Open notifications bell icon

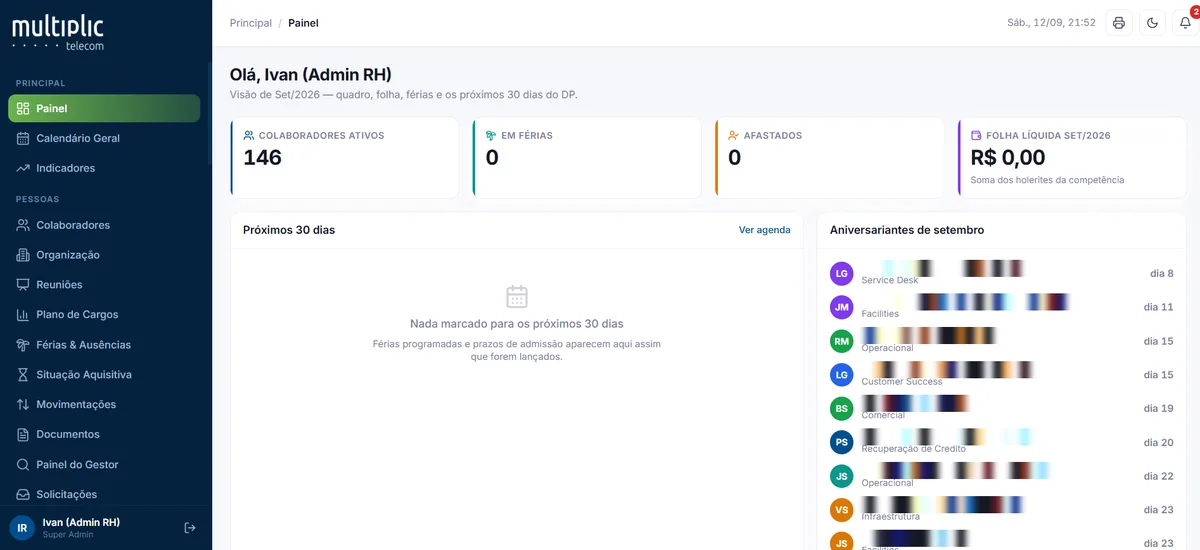tap(1185, 23)
